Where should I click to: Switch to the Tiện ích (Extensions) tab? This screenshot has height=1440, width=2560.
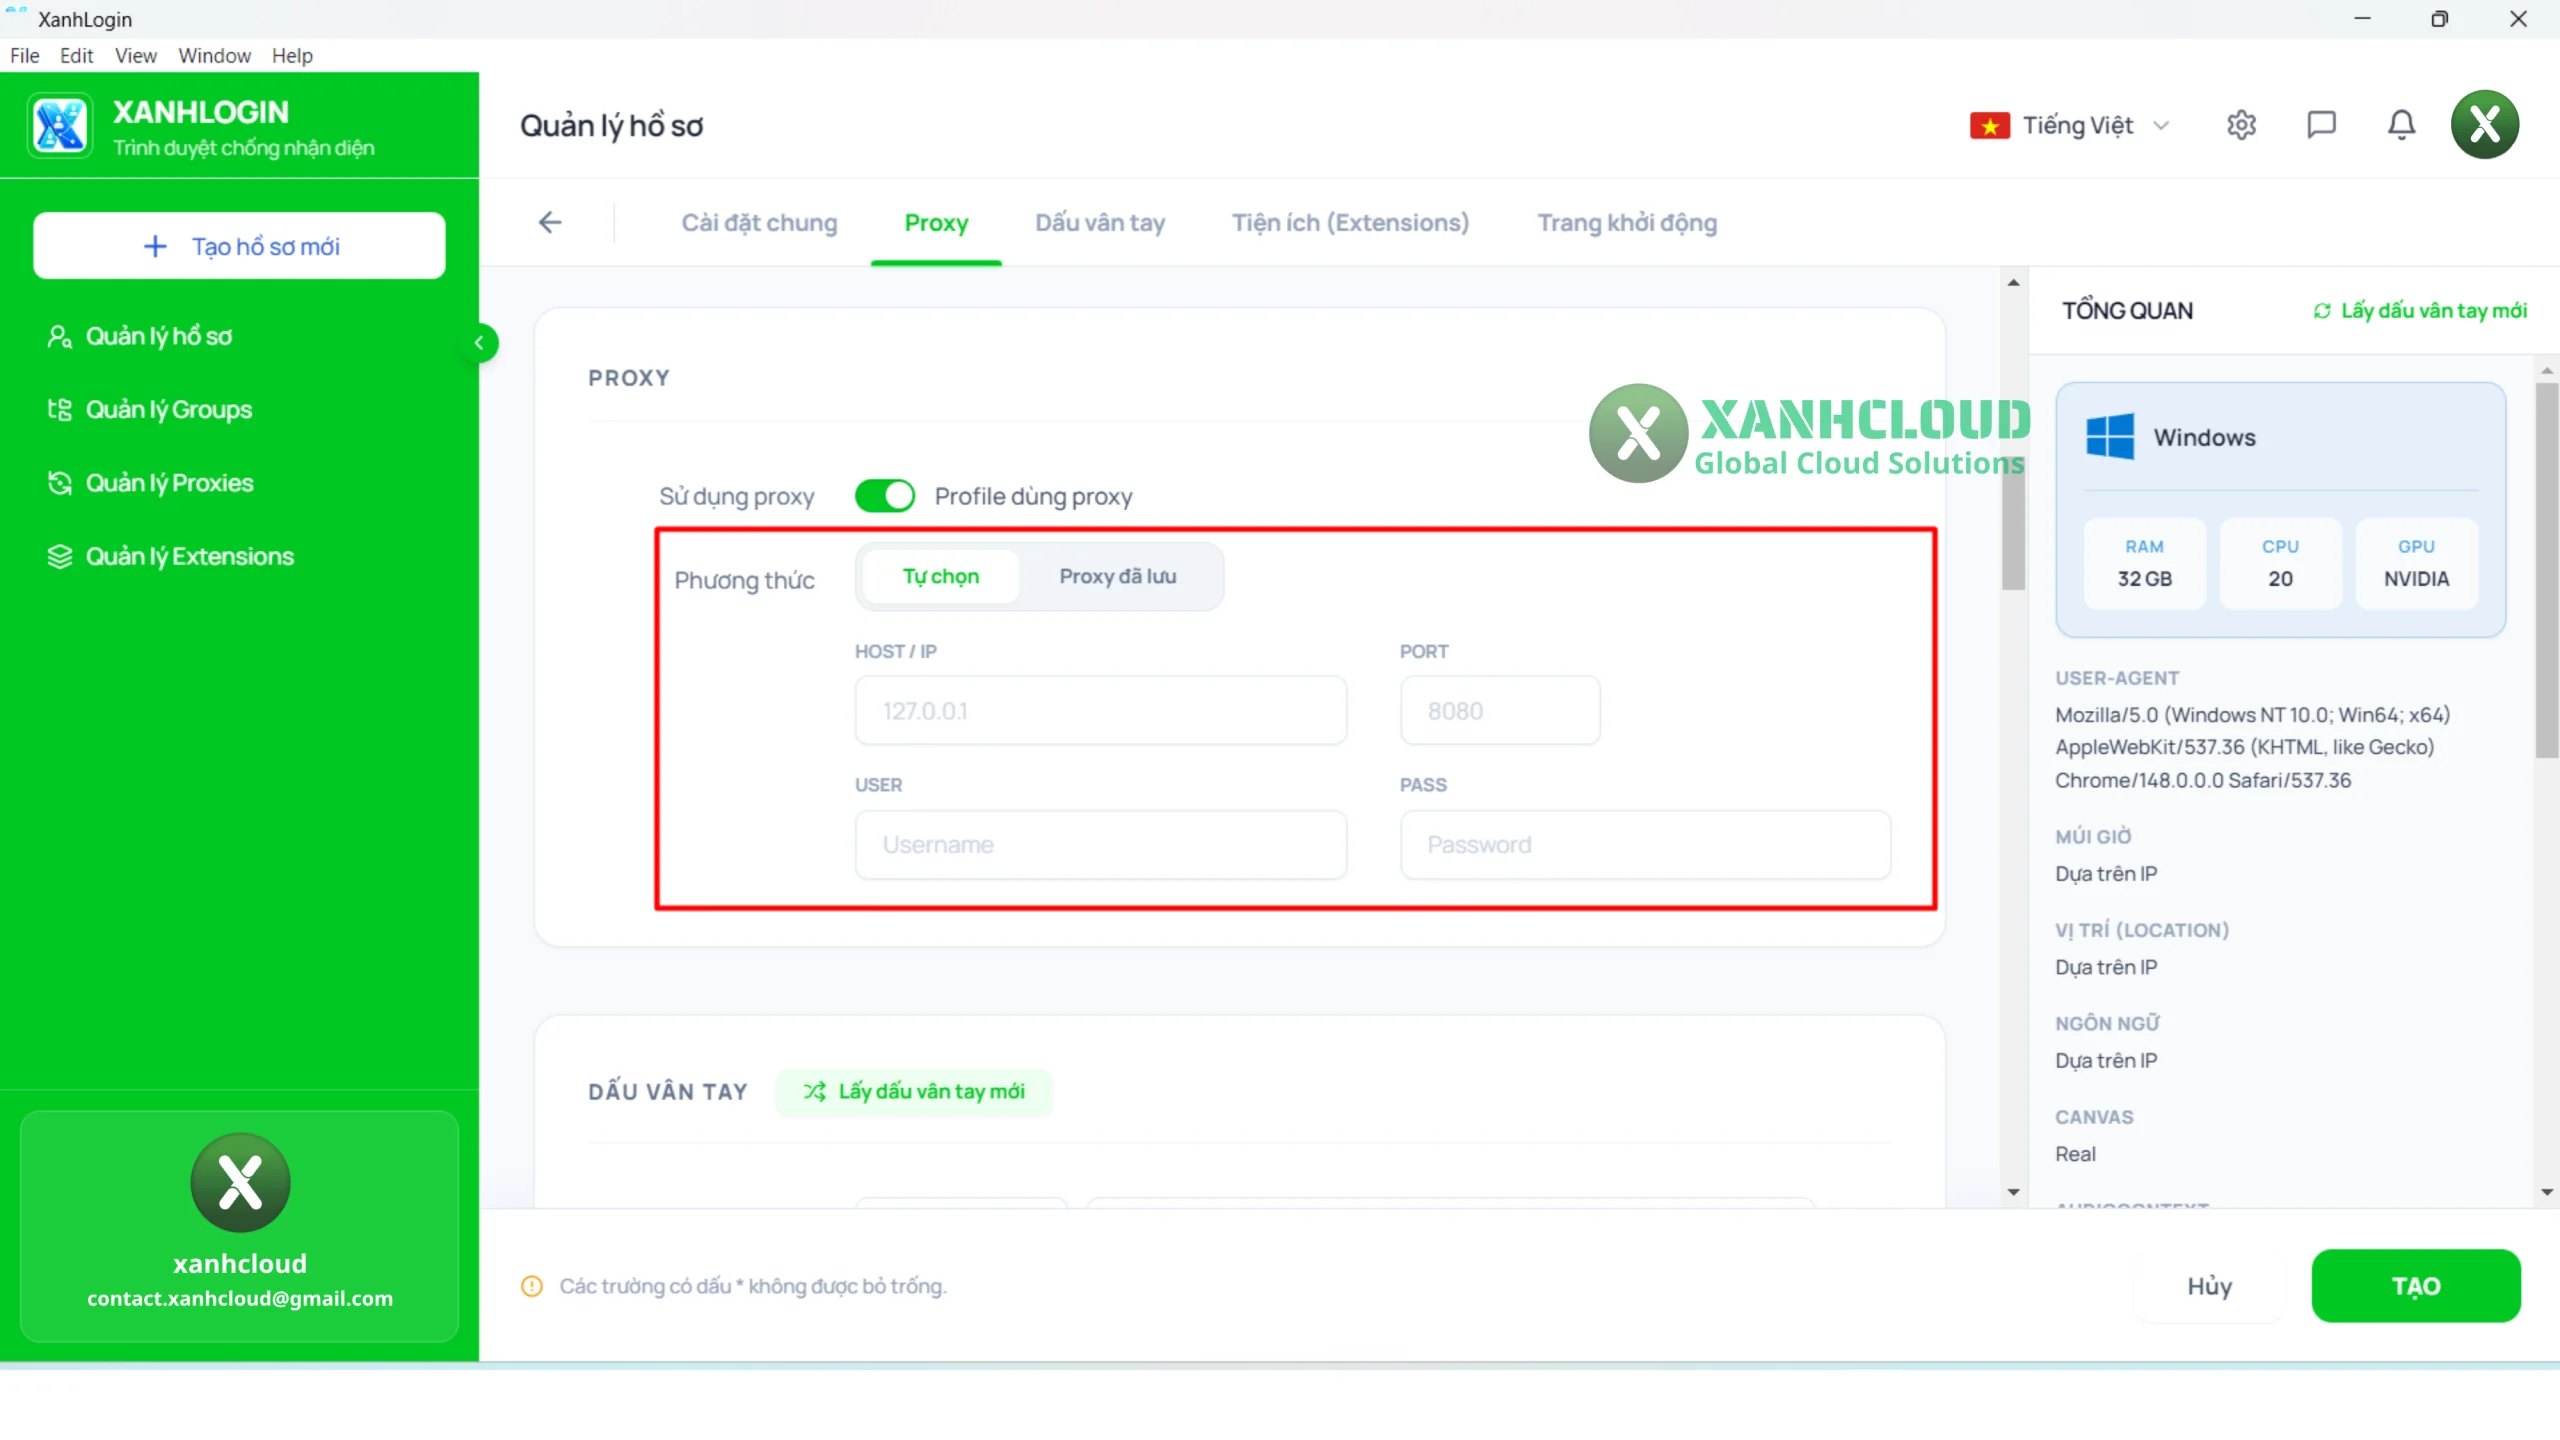pos(1350,223)
